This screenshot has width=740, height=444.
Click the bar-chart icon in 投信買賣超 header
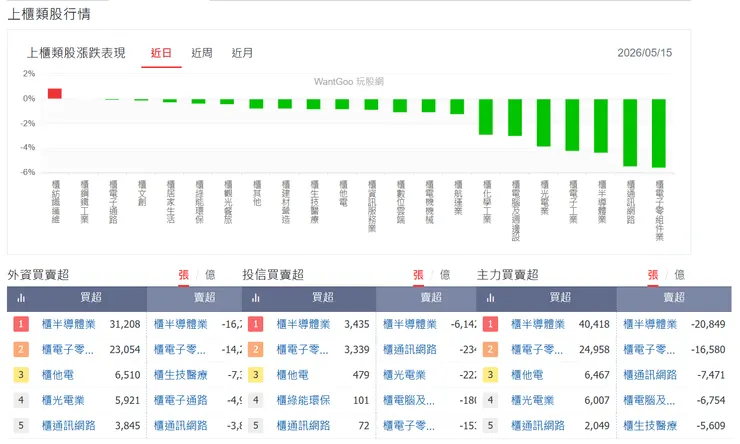[x=256, y=298]
